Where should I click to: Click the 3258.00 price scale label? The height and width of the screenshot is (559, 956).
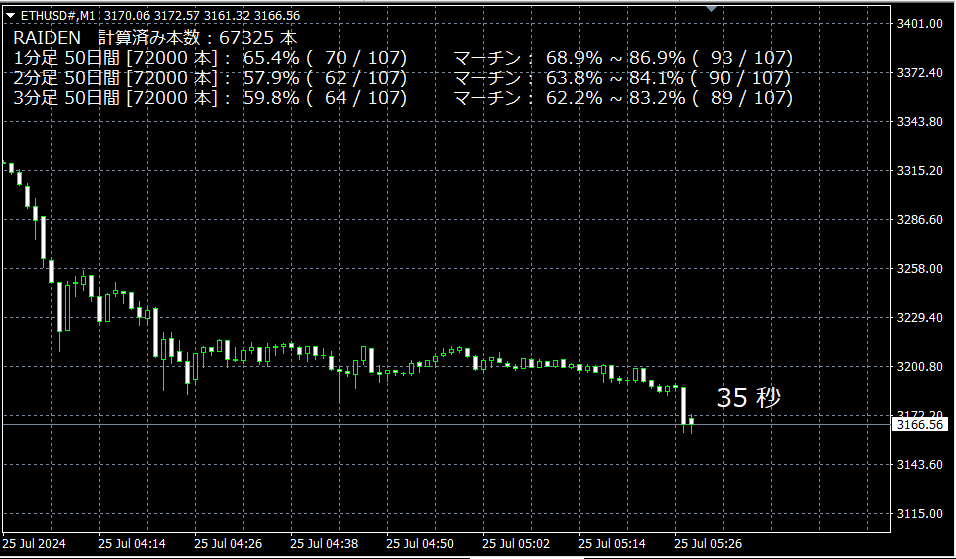(x=921, y=269)
